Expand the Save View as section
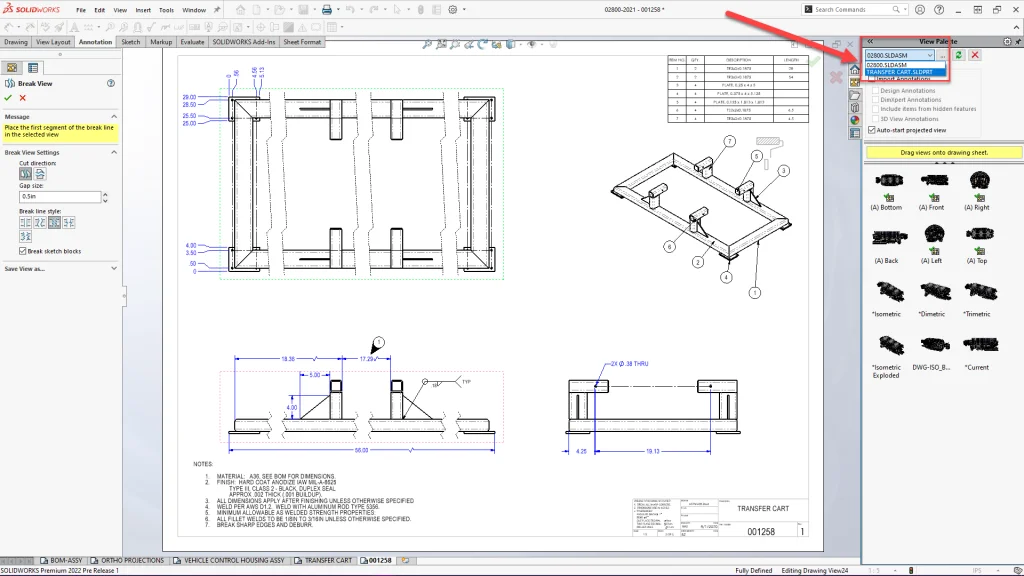The width and height of the screenshot is (1024, 576). pyautogui.click(x=114, y=268)
